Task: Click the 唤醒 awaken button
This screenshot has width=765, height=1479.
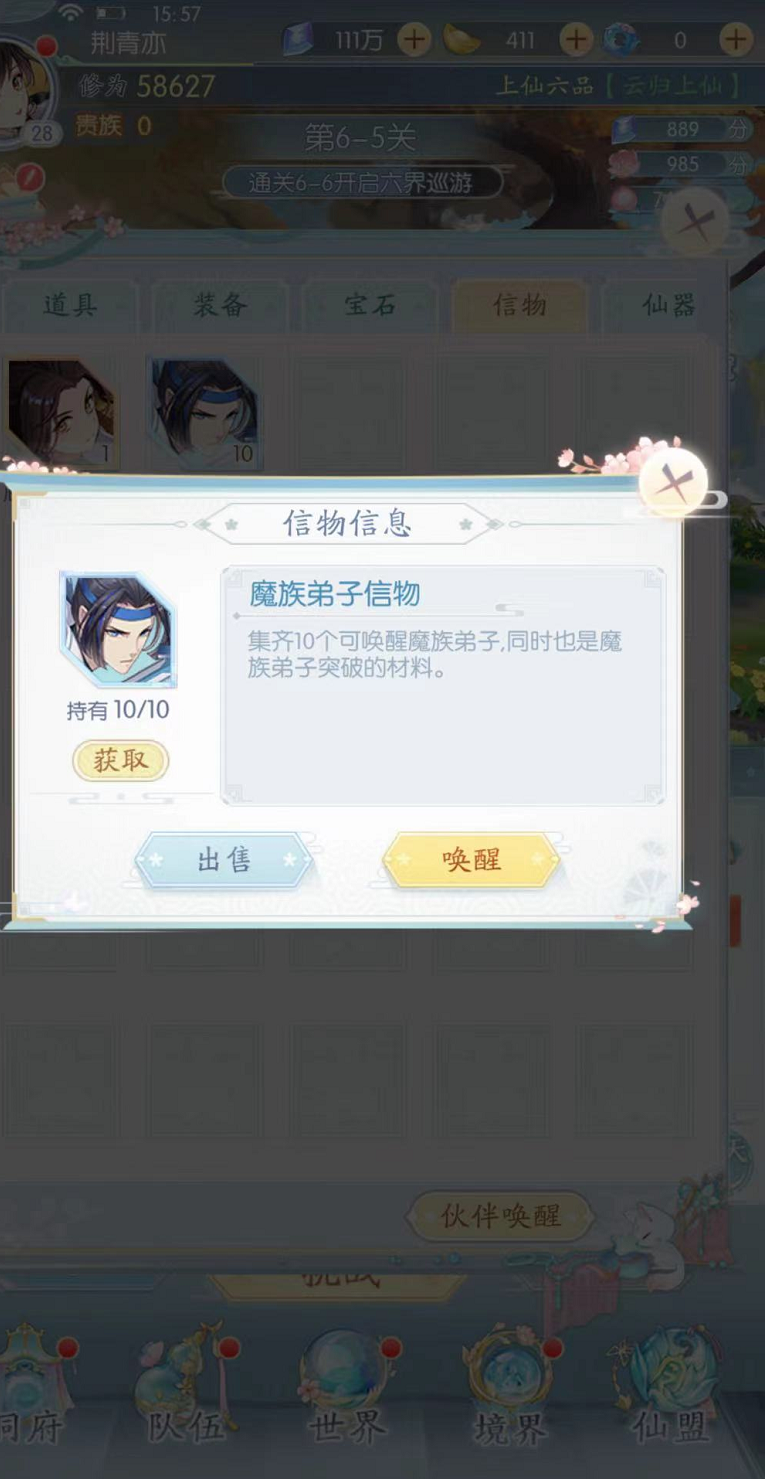Action: (x=471, y=860)
